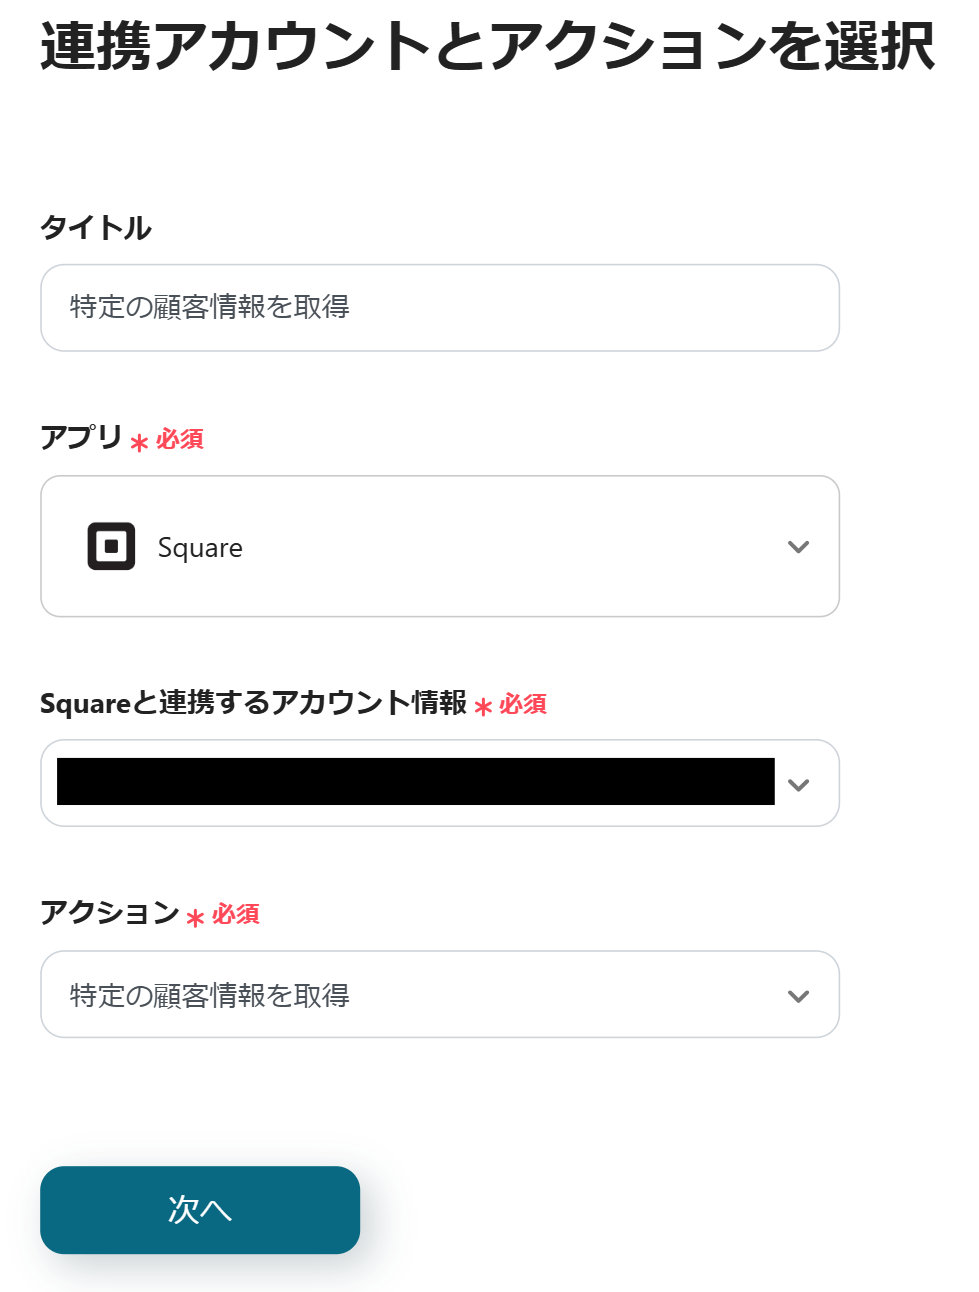
Task: Click the chevron arrow in the Square app field
Action: (x=798, y=547)
